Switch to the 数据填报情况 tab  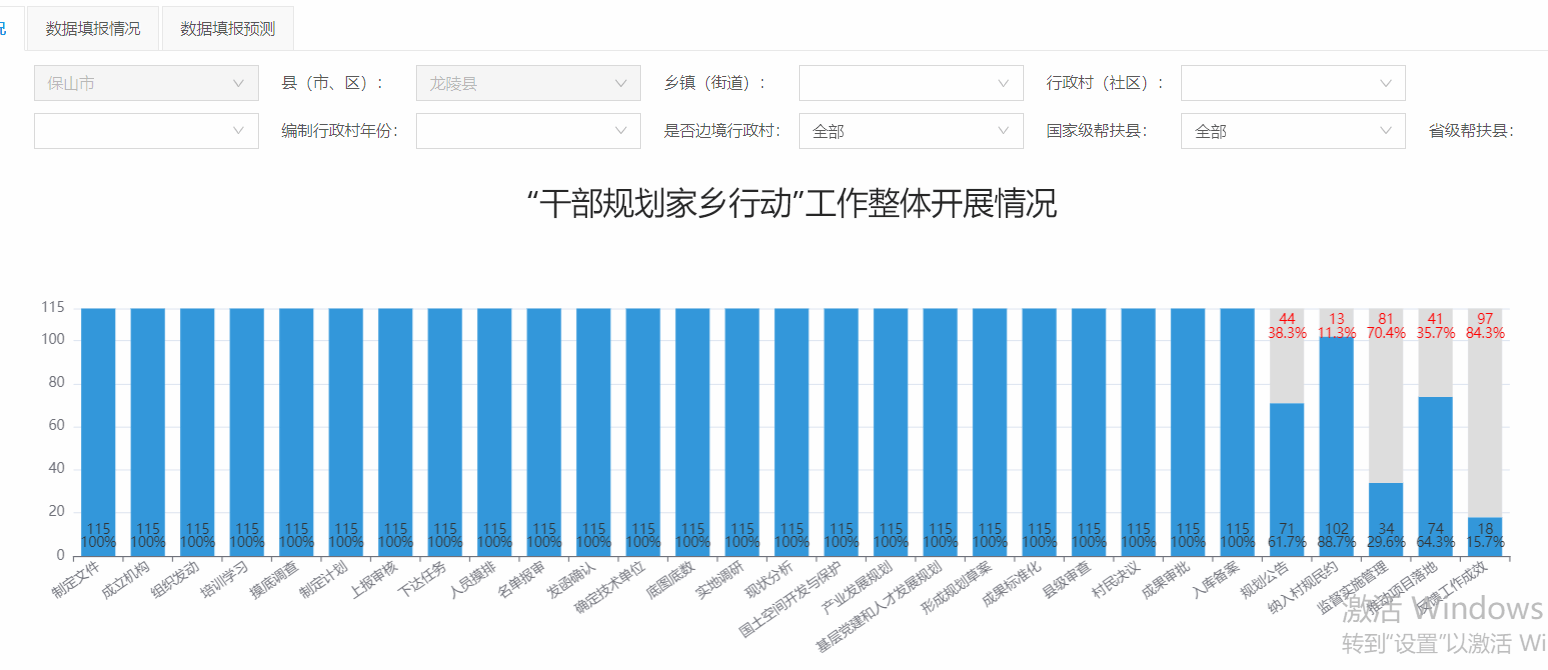pos(93,28)
